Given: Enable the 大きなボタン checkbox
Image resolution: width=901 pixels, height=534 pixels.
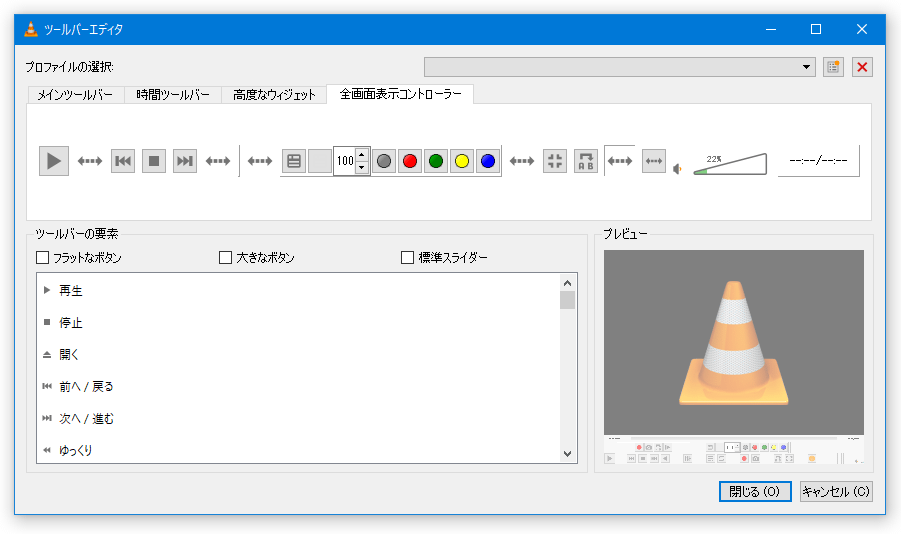Looking at the screenshot, I should 257,258.
